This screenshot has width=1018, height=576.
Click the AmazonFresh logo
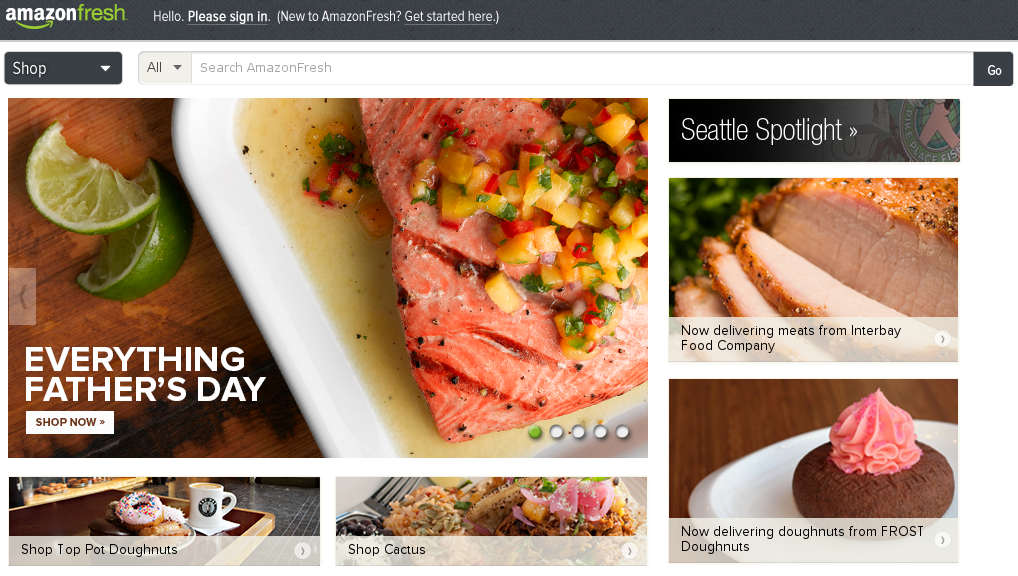(x=66, y=16)
